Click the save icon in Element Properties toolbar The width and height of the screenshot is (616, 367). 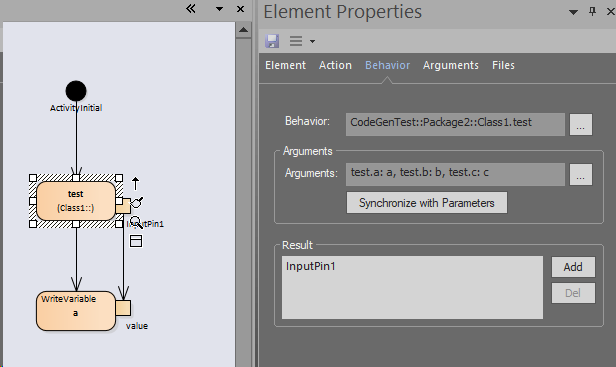(272, 41)
